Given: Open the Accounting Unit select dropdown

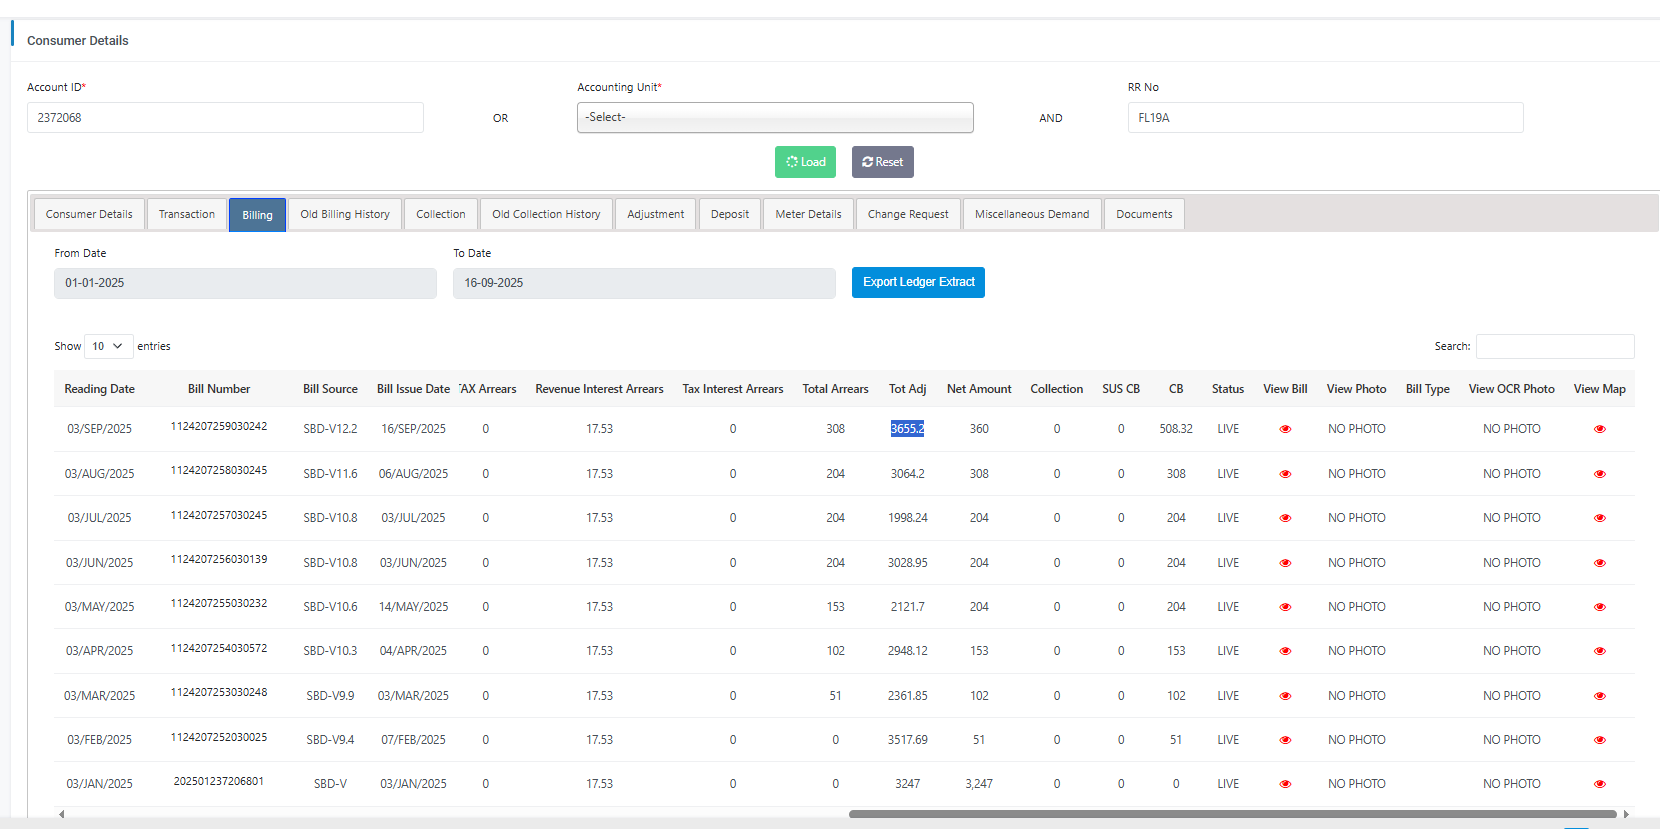Looking at the screenshot, I should tap(775, 117).
